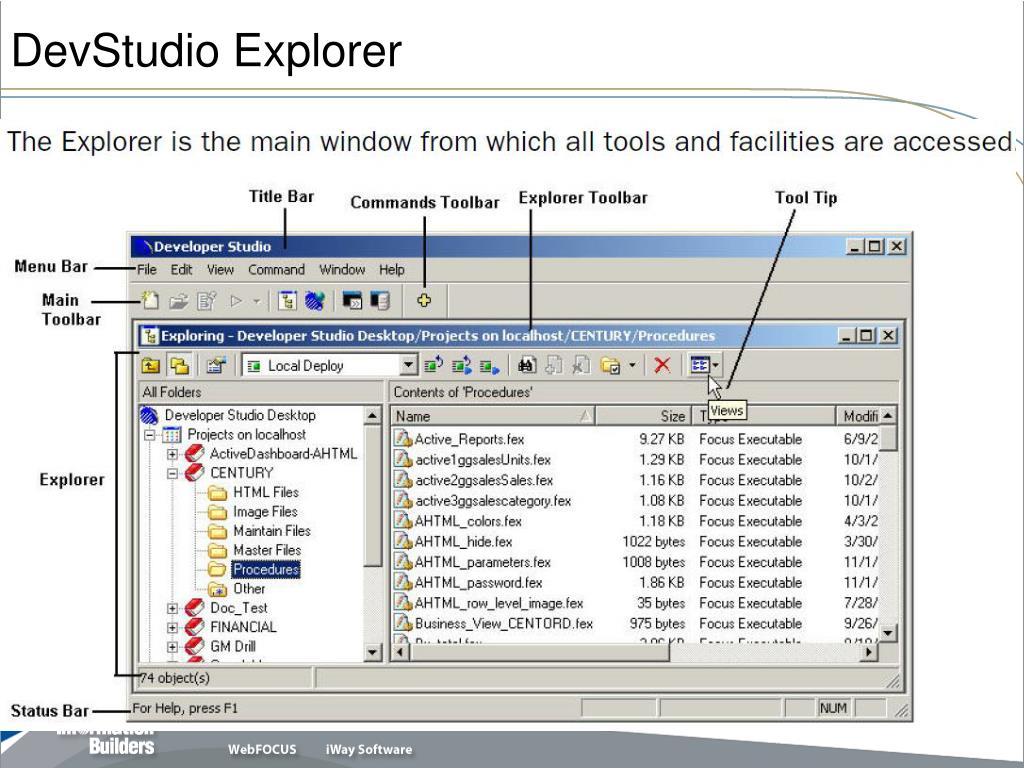Open the File menu

pyautogui.click(x=146, y=269)
